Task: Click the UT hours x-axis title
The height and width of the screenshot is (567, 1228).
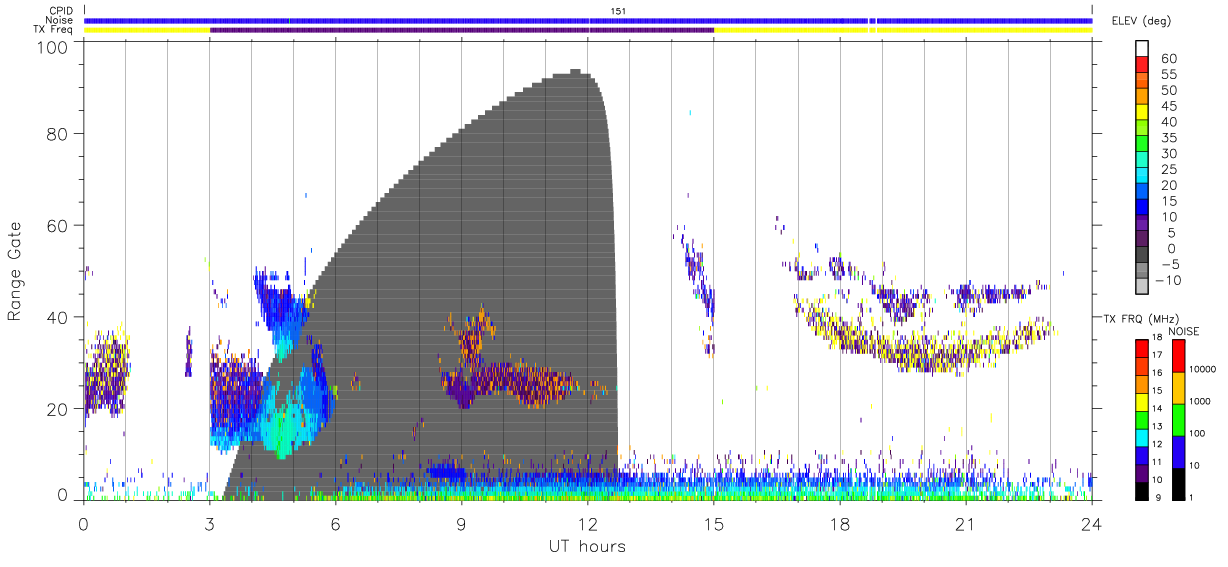Action: pyautogui.click(x=587, y=546)
